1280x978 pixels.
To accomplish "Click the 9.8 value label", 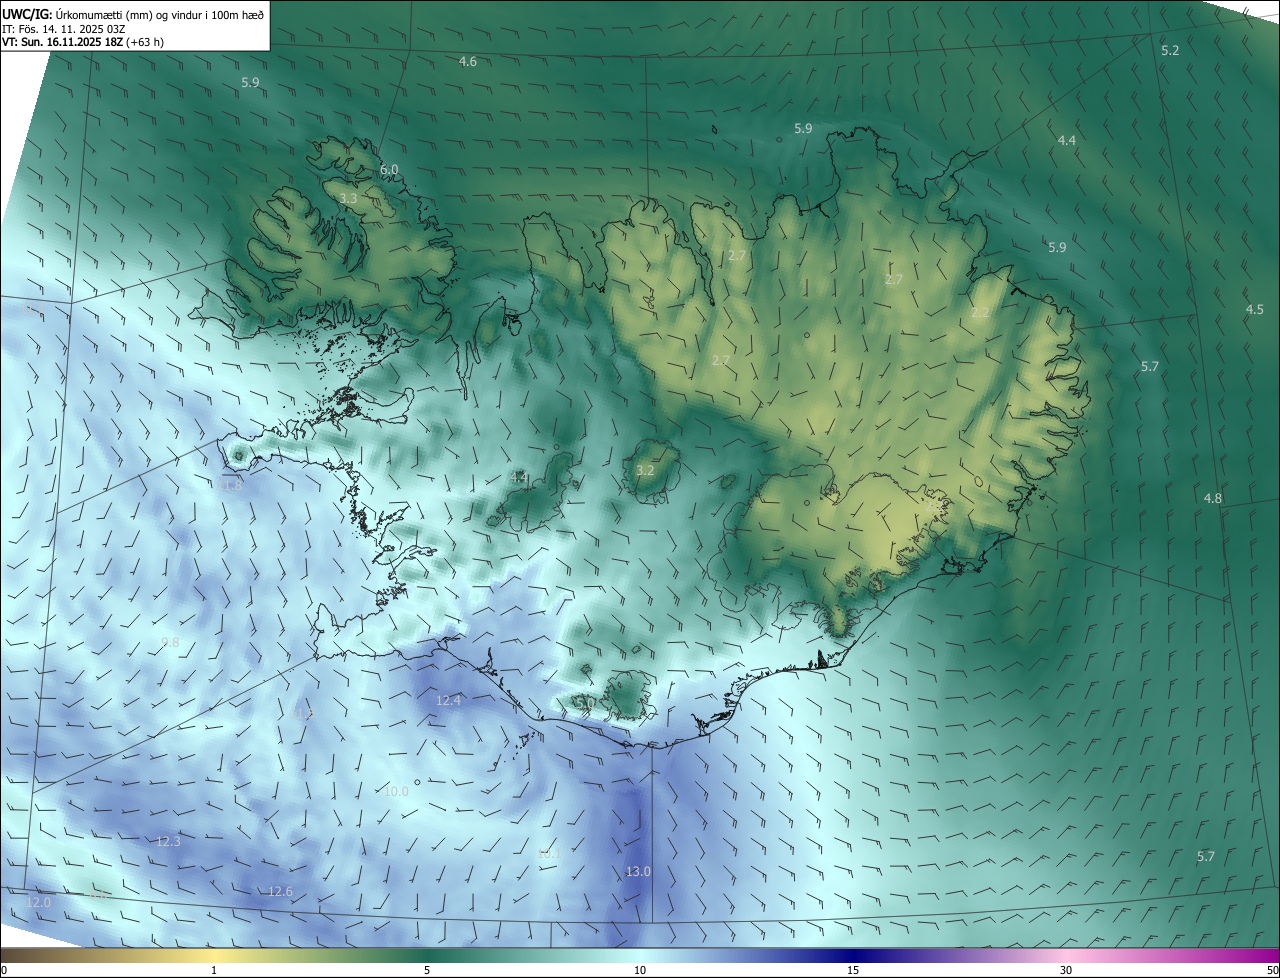I will (169, 642).
